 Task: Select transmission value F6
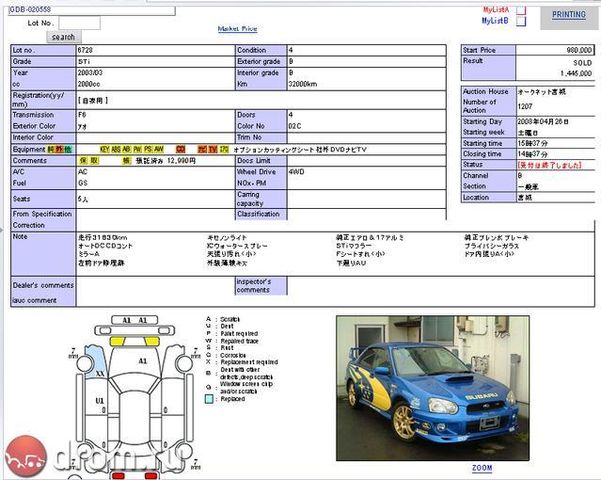(82, 115)
